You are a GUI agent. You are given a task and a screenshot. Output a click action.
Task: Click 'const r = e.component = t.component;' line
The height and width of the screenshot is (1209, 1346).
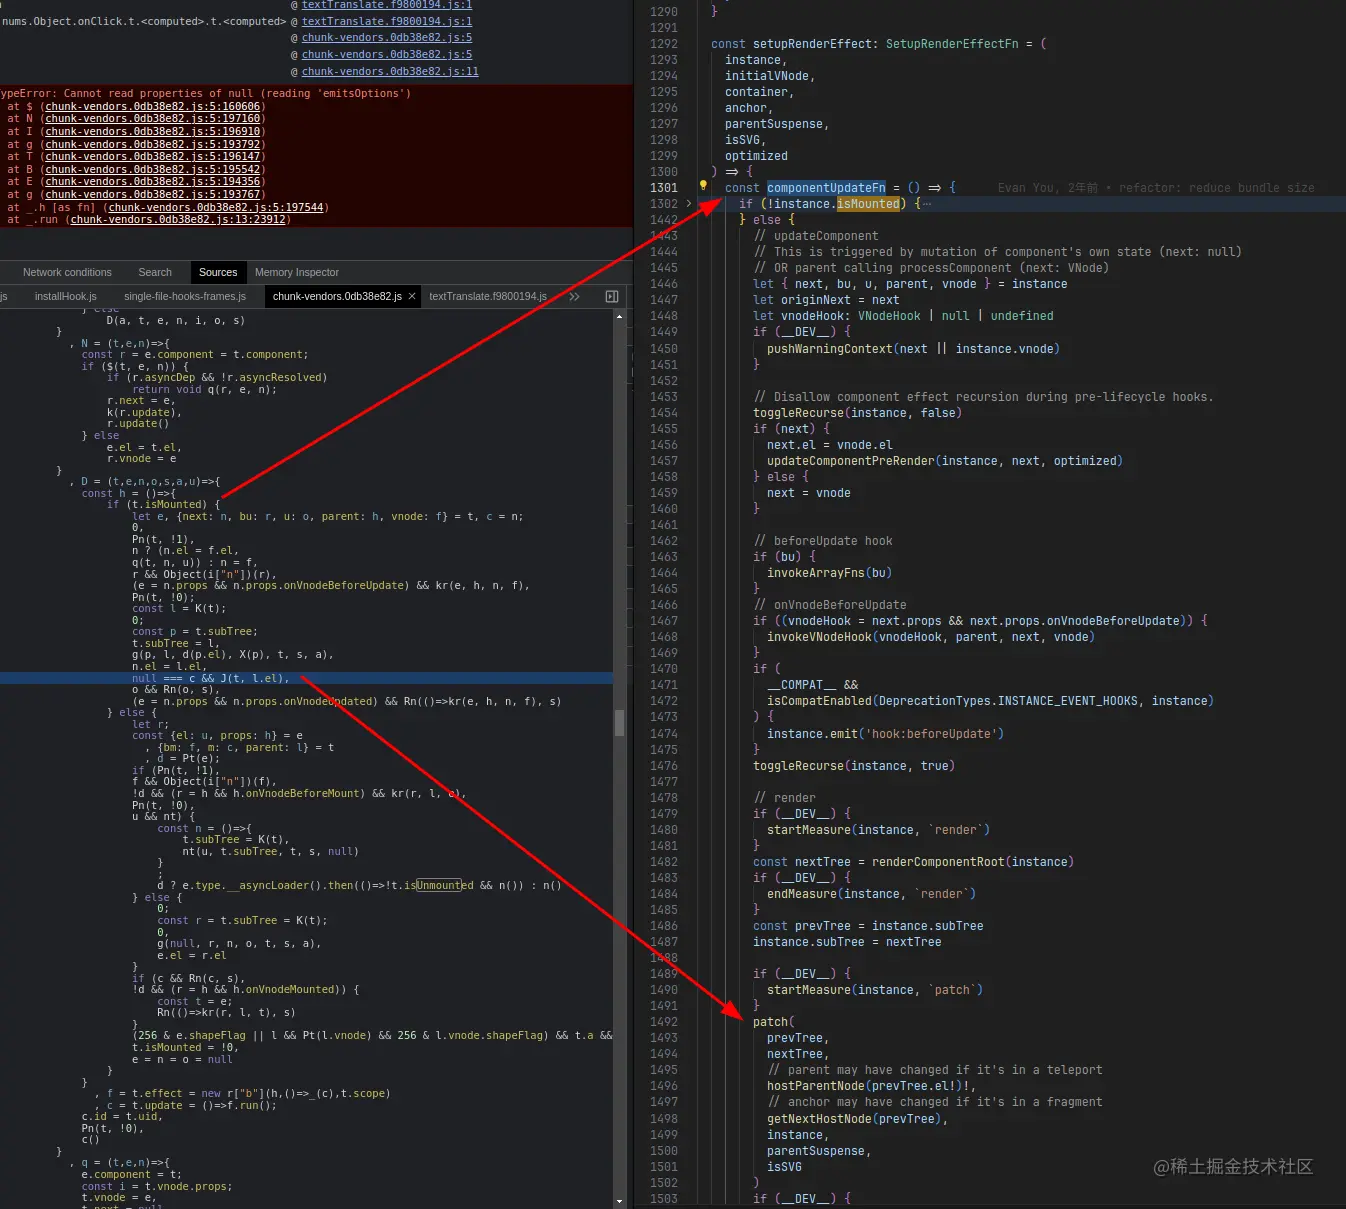(195, 355)
